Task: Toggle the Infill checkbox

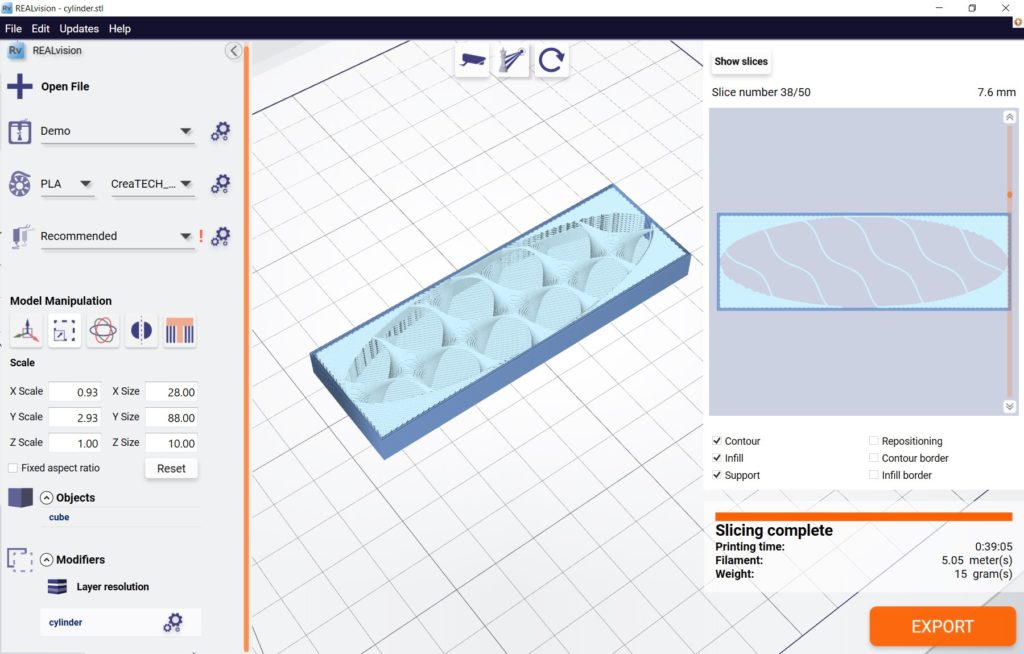Action: coord(717,458)
